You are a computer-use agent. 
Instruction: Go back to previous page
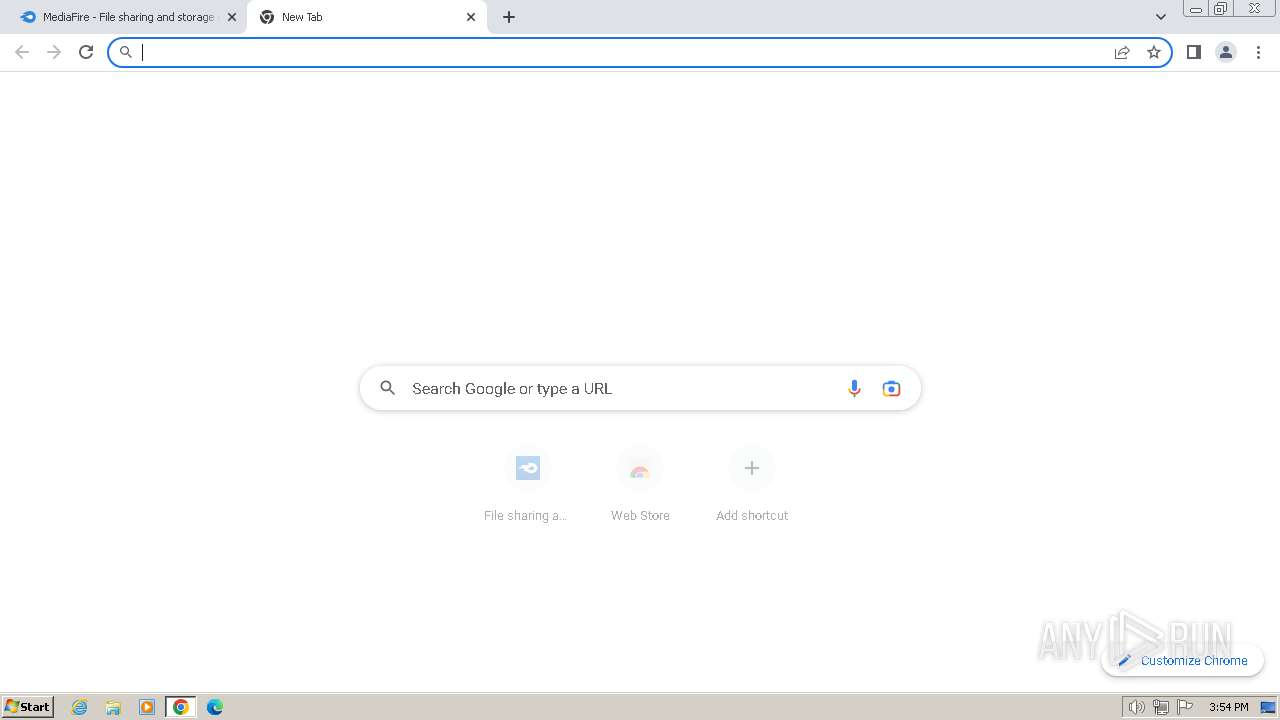tap(22, 52)
